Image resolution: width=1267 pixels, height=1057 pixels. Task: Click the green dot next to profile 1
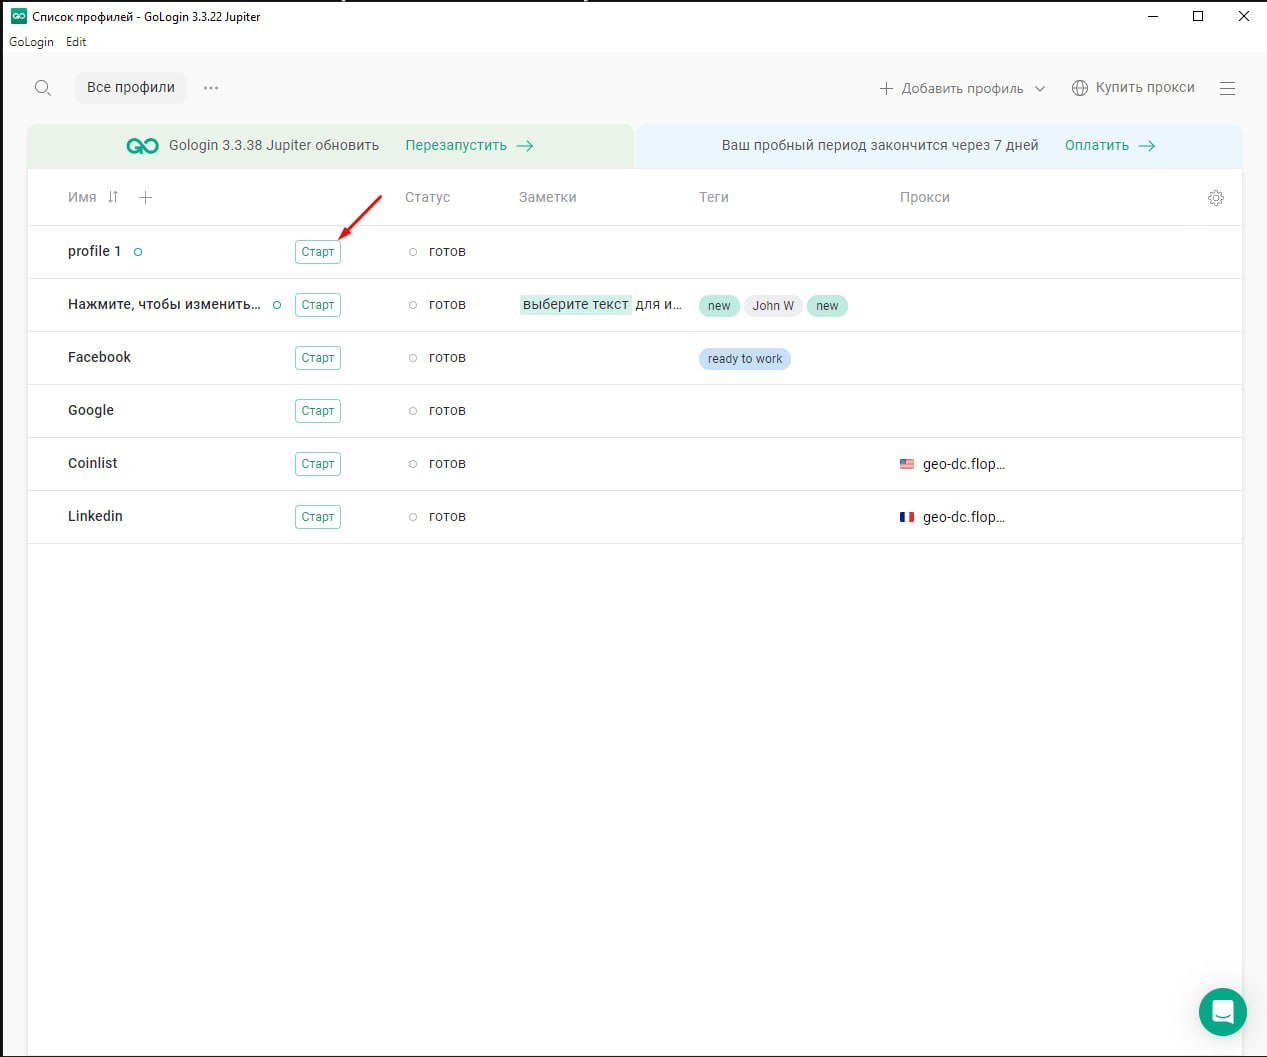tap(138, 252)
